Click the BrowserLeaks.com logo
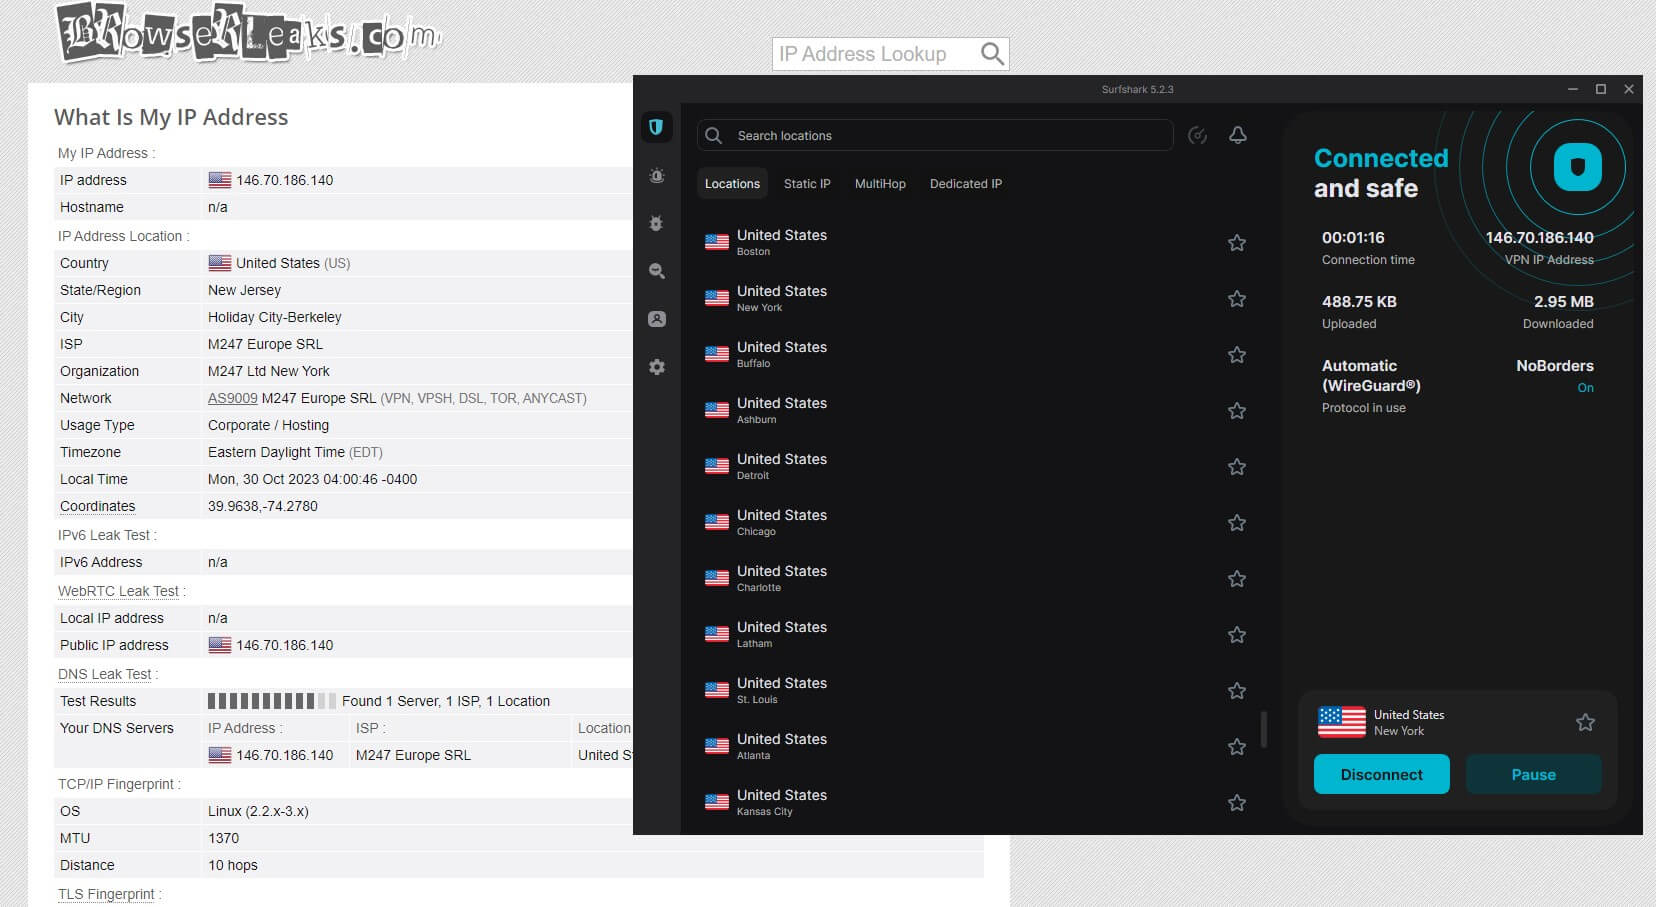The image size is (1656, 907). [248, 33]
